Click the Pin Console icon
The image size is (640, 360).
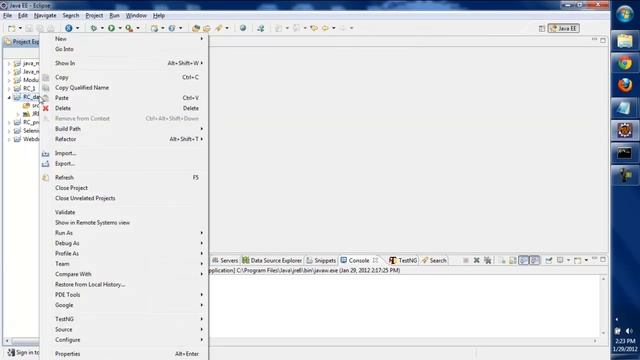[549, 260]
